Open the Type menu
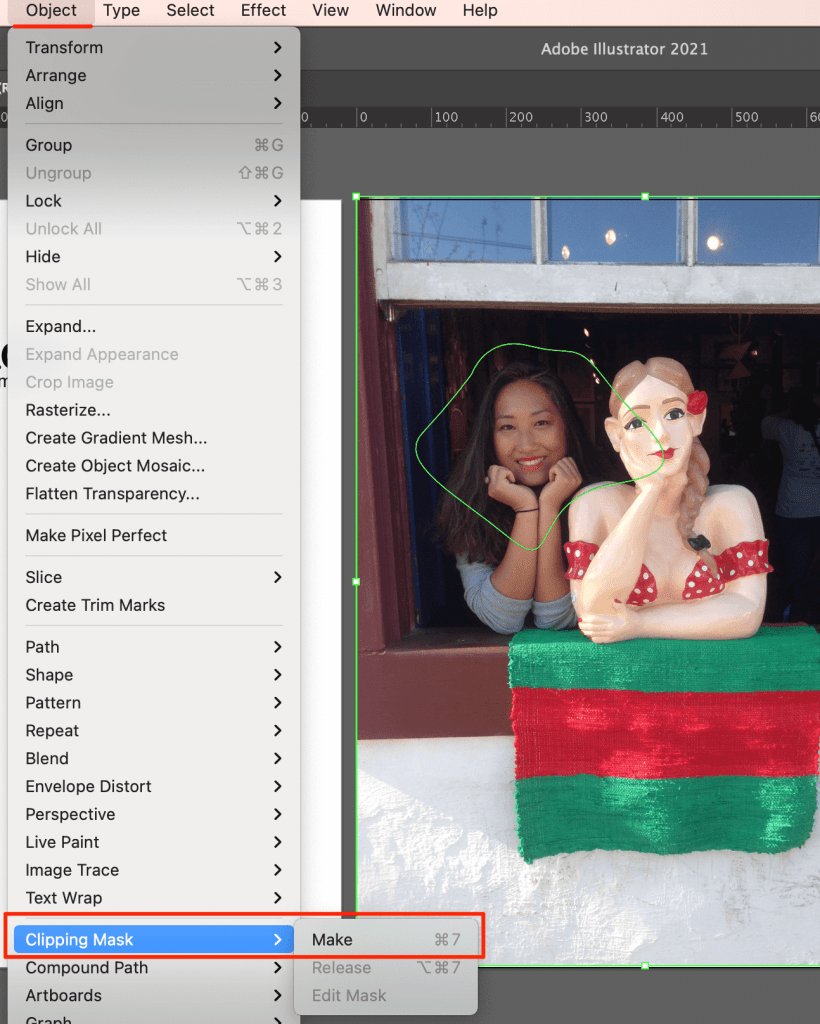820x1024 pixels. pos(121,11)
